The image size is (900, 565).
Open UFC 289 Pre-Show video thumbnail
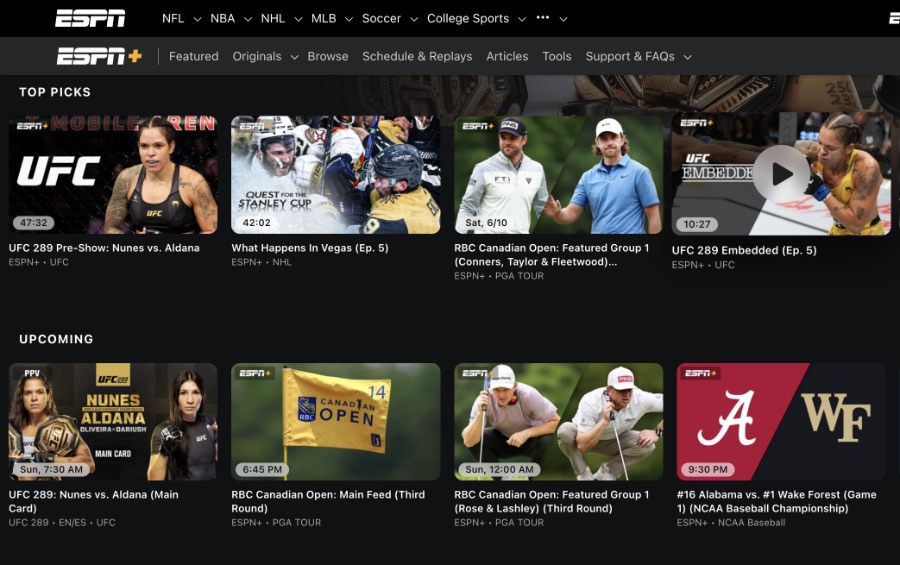tap(113, 175)
